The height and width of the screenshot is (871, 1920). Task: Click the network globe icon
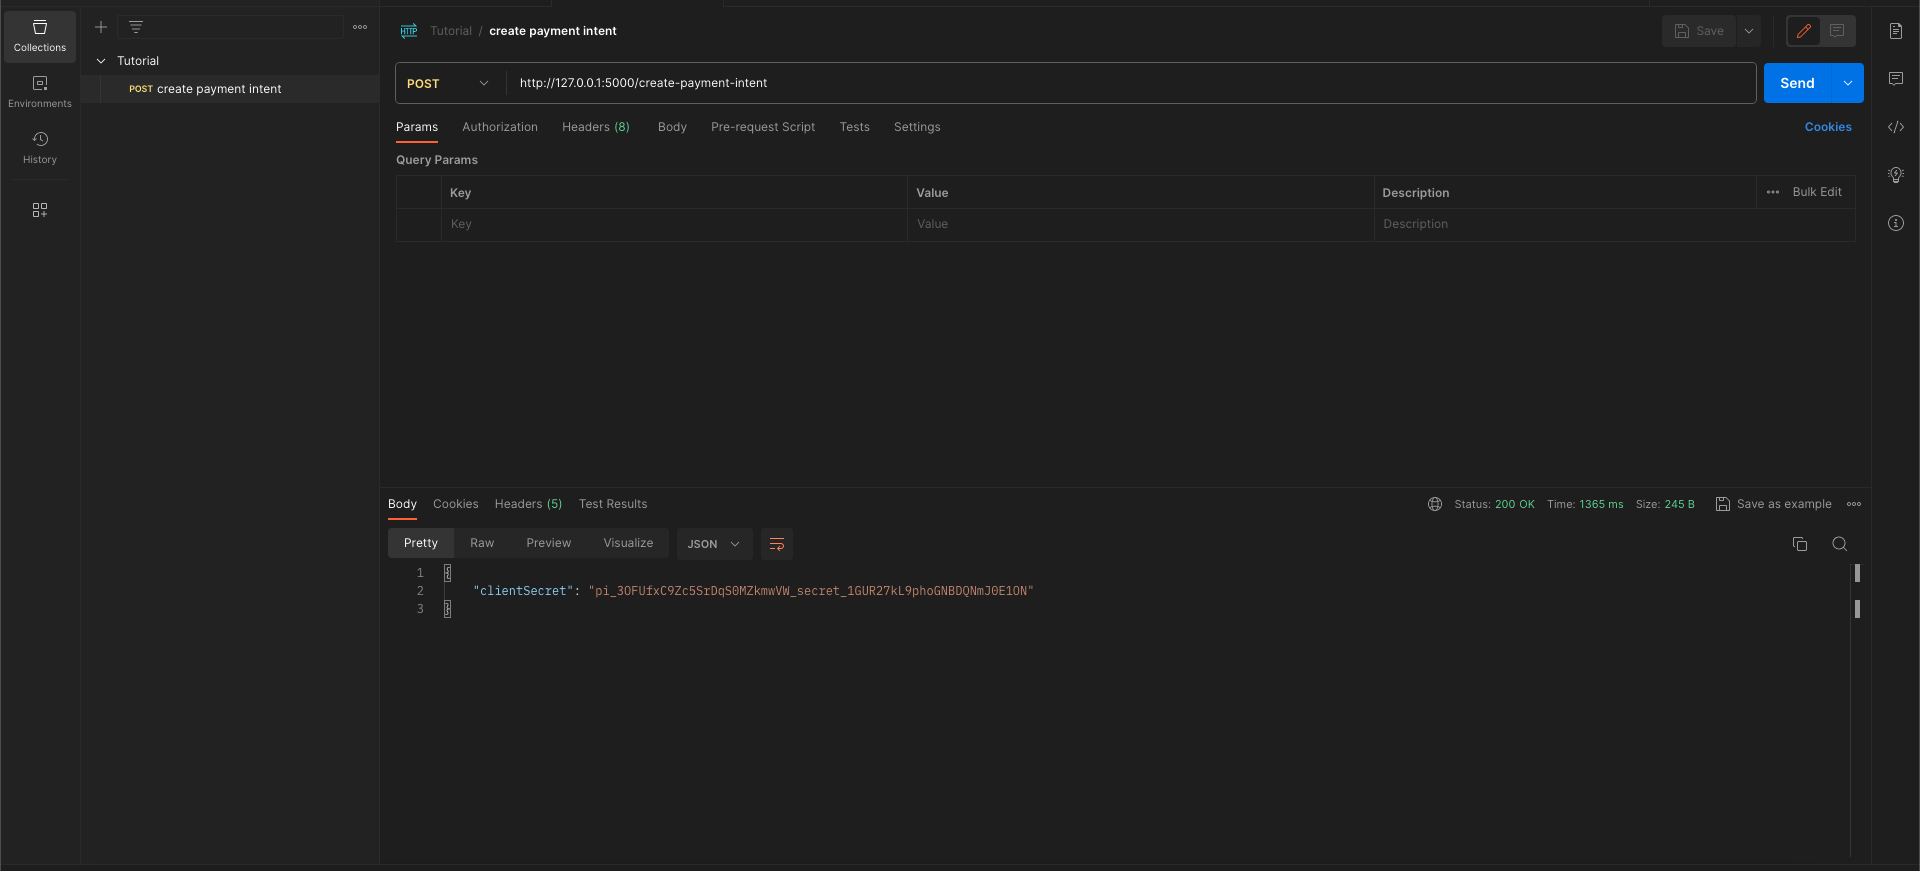[x=1435, y=504]
